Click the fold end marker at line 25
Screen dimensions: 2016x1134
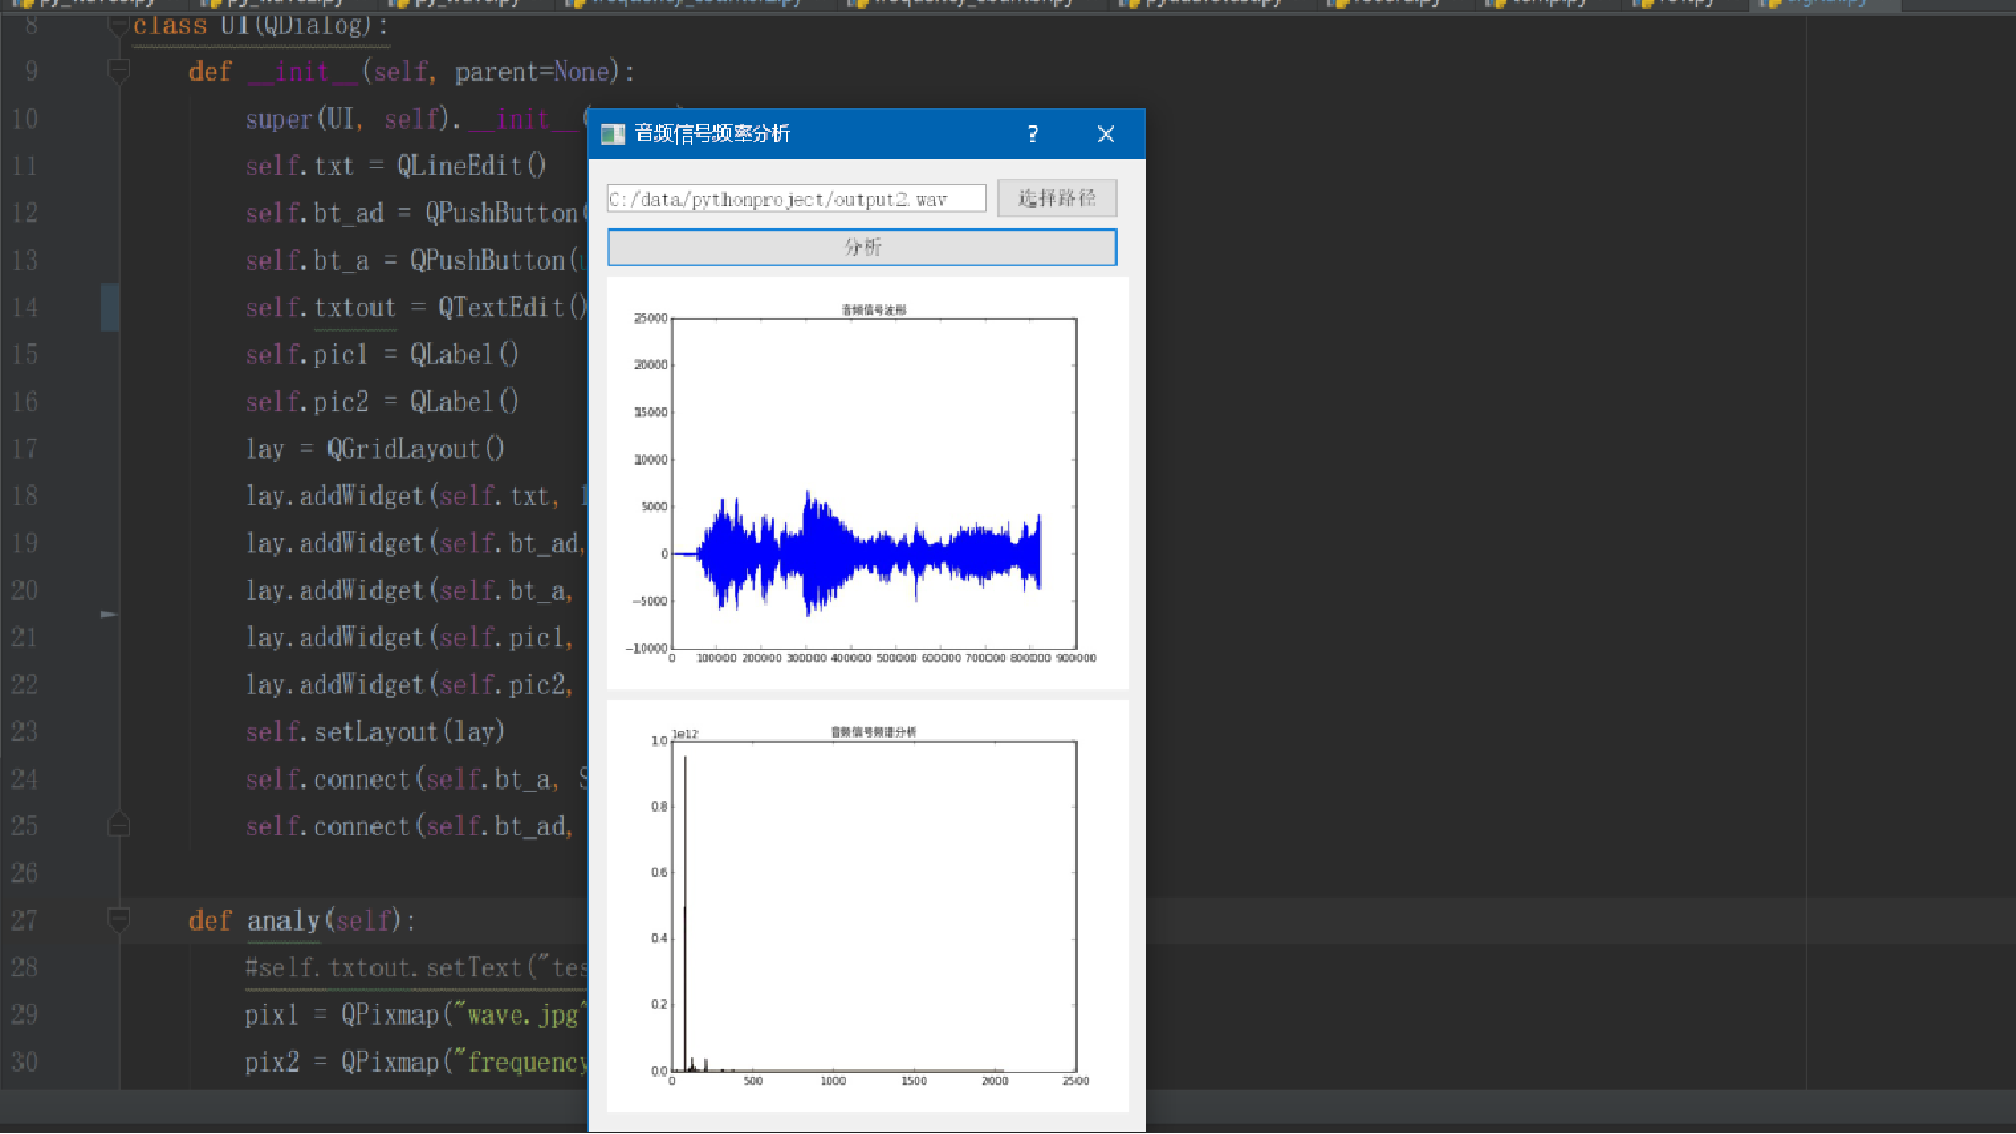pyautogui.click(x=118, y=825)
